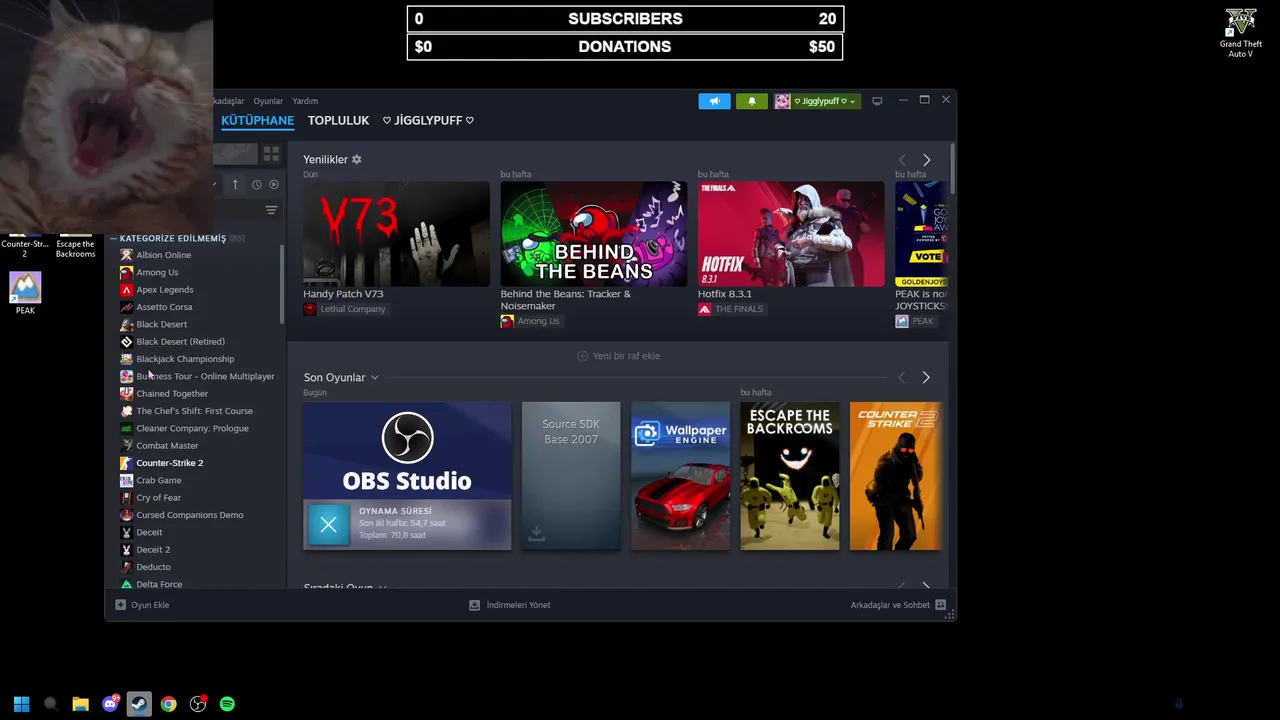1280x720 pixels.
Task: Select Counter-Strike 2 in the library list
Action: click(169, 463)
